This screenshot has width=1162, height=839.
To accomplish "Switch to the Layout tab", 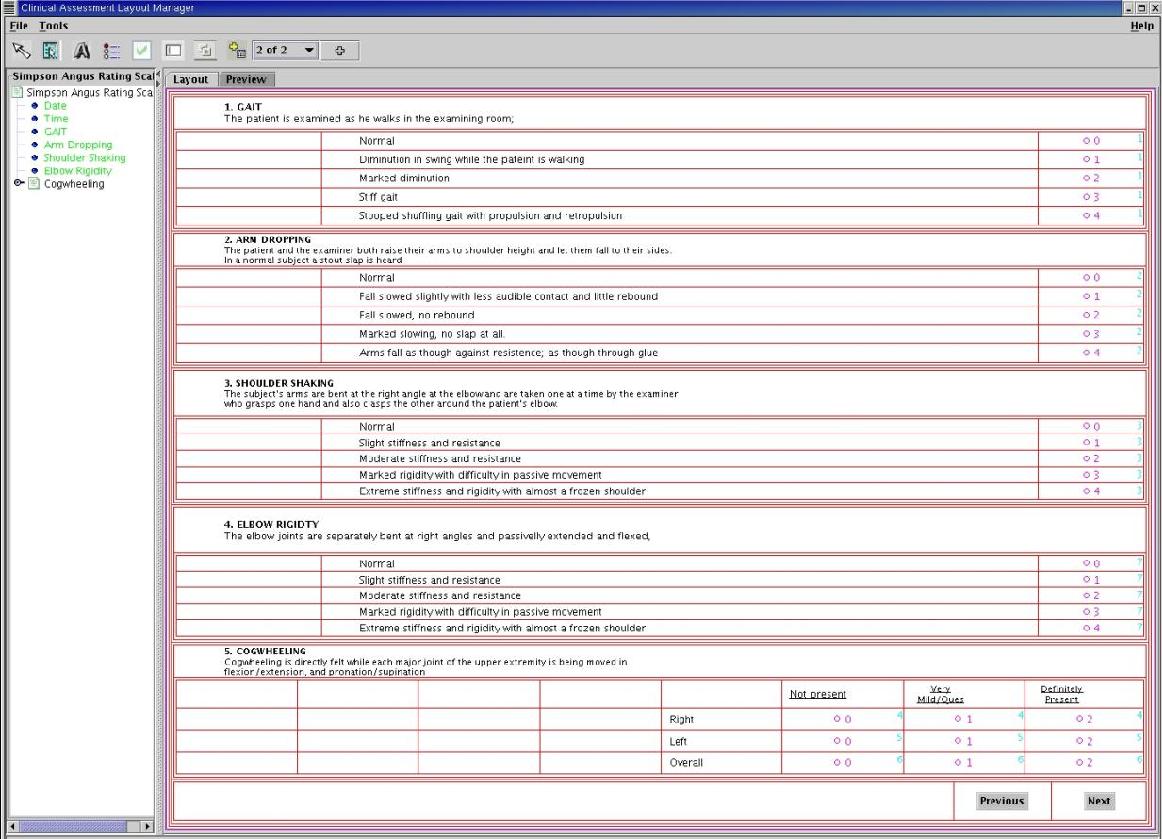I will (190, 79).
